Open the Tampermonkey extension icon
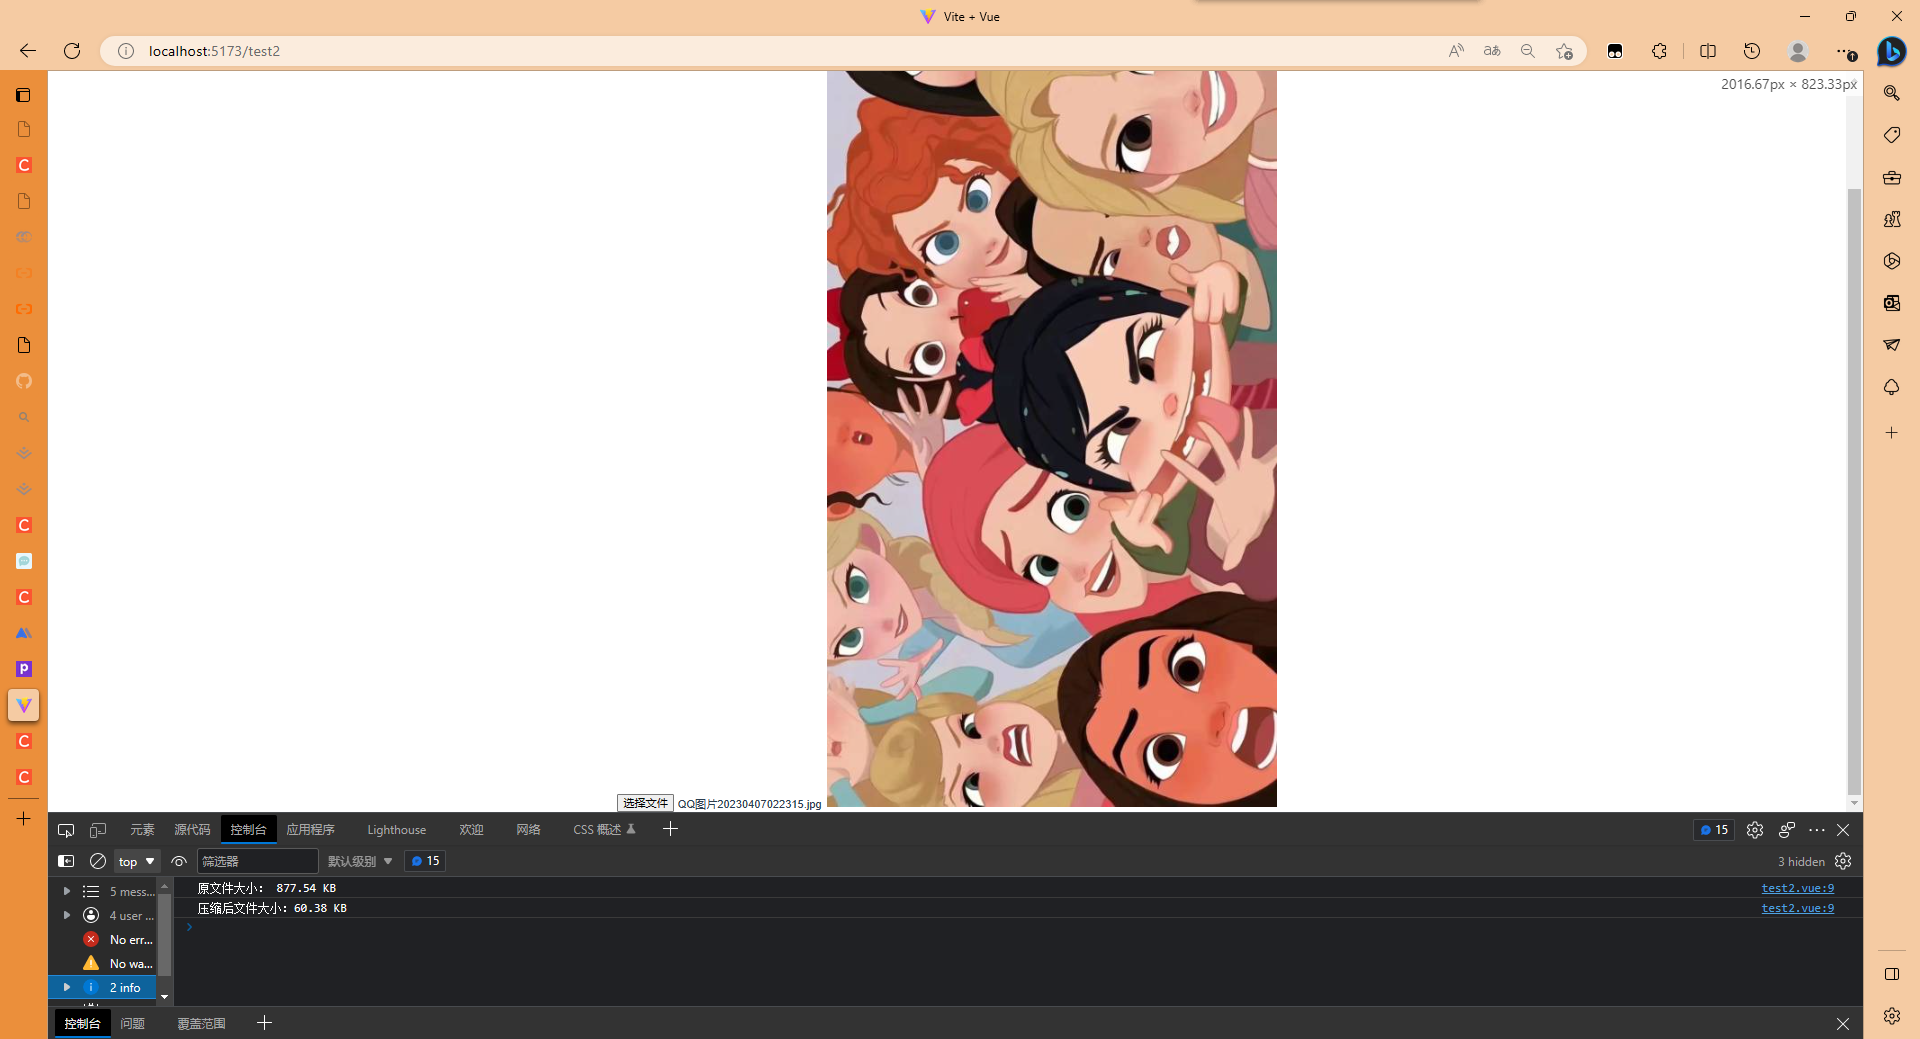Viewport: 1920px width, 1039px height. (1615, 51)
